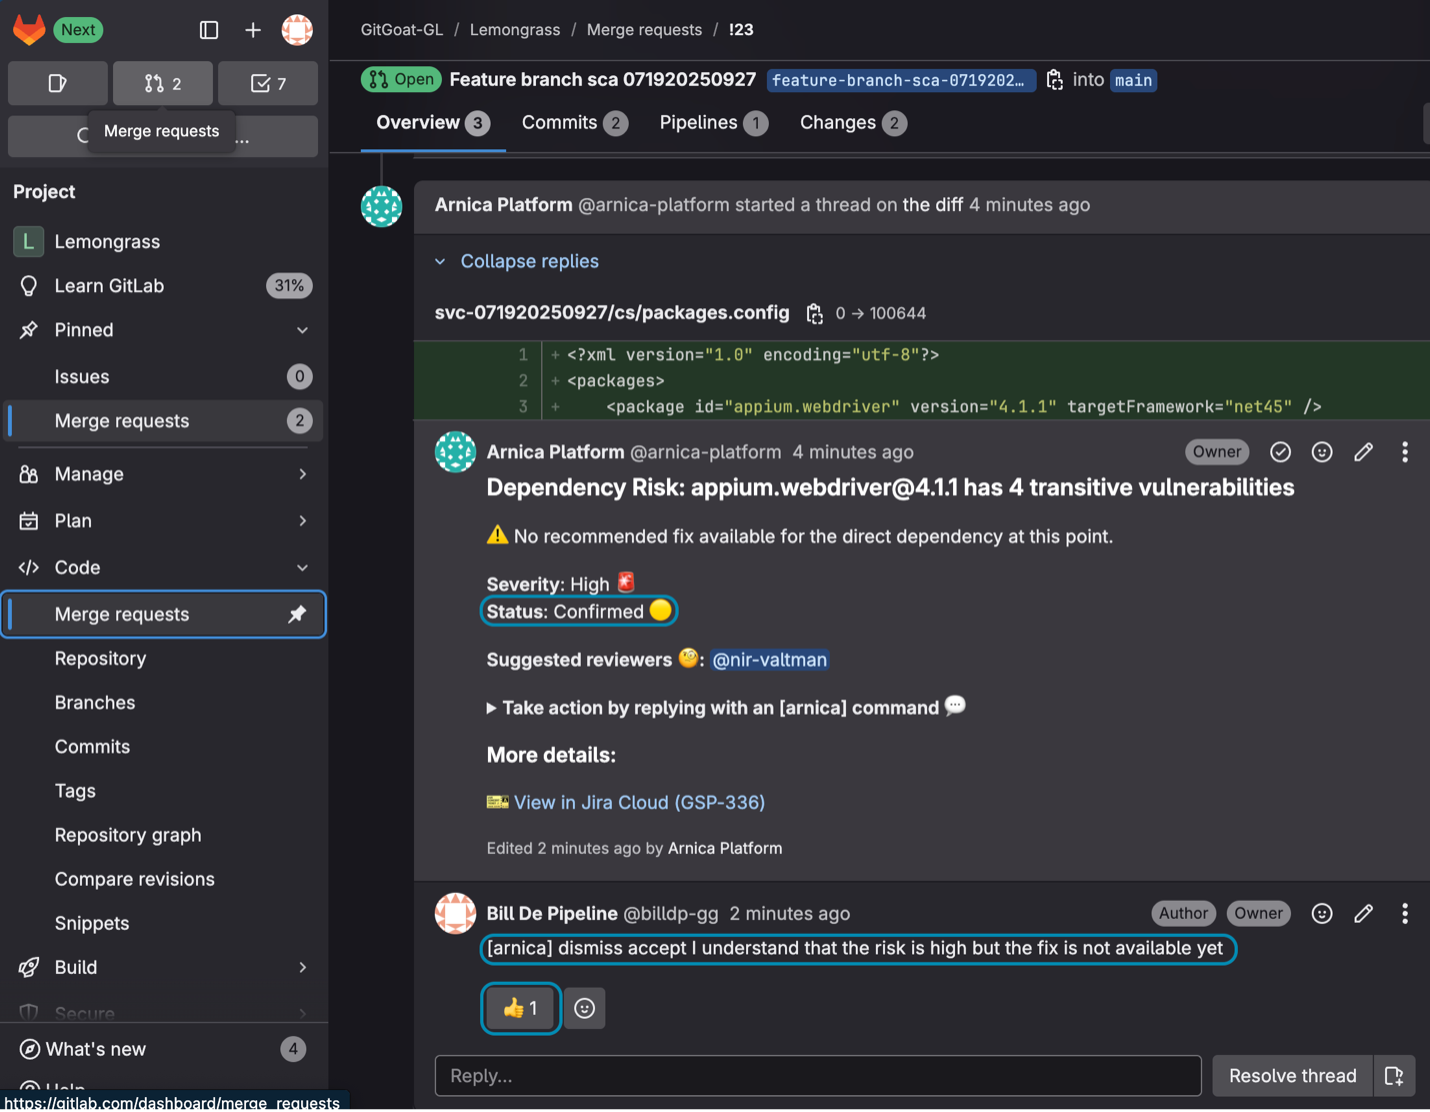Open Repository under Code

pyautogui.click(x=163, y=659)
